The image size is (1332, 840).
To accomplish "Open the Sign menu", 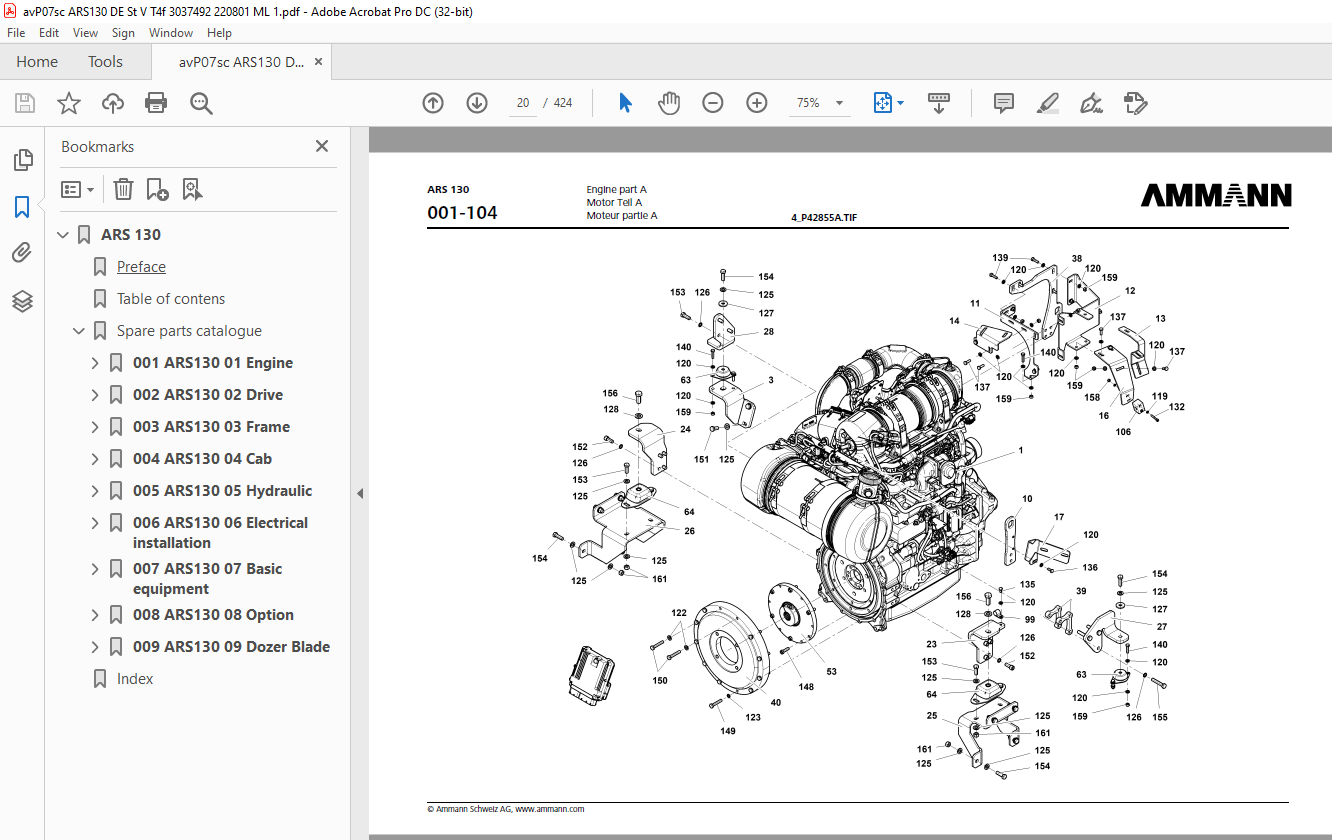I will 123,33.
